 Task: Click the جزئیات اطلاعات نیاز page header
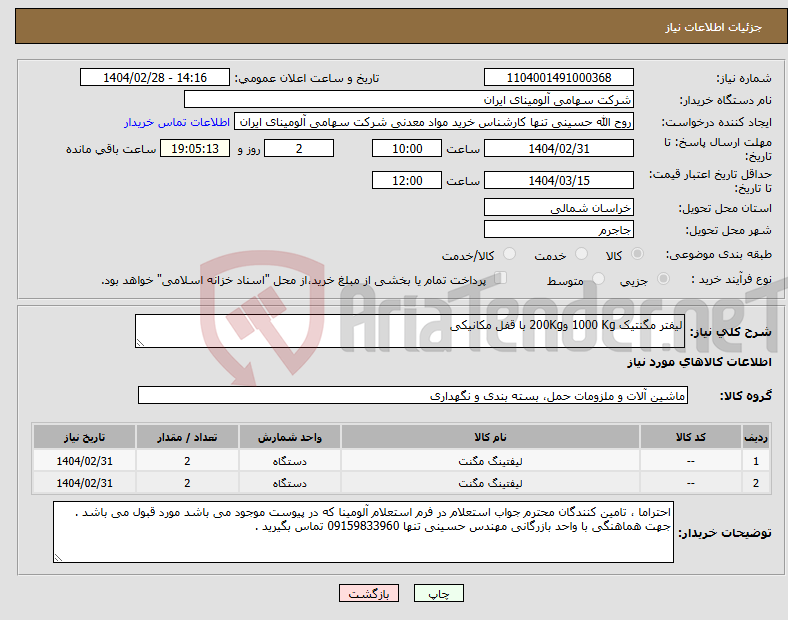point(714,27)
